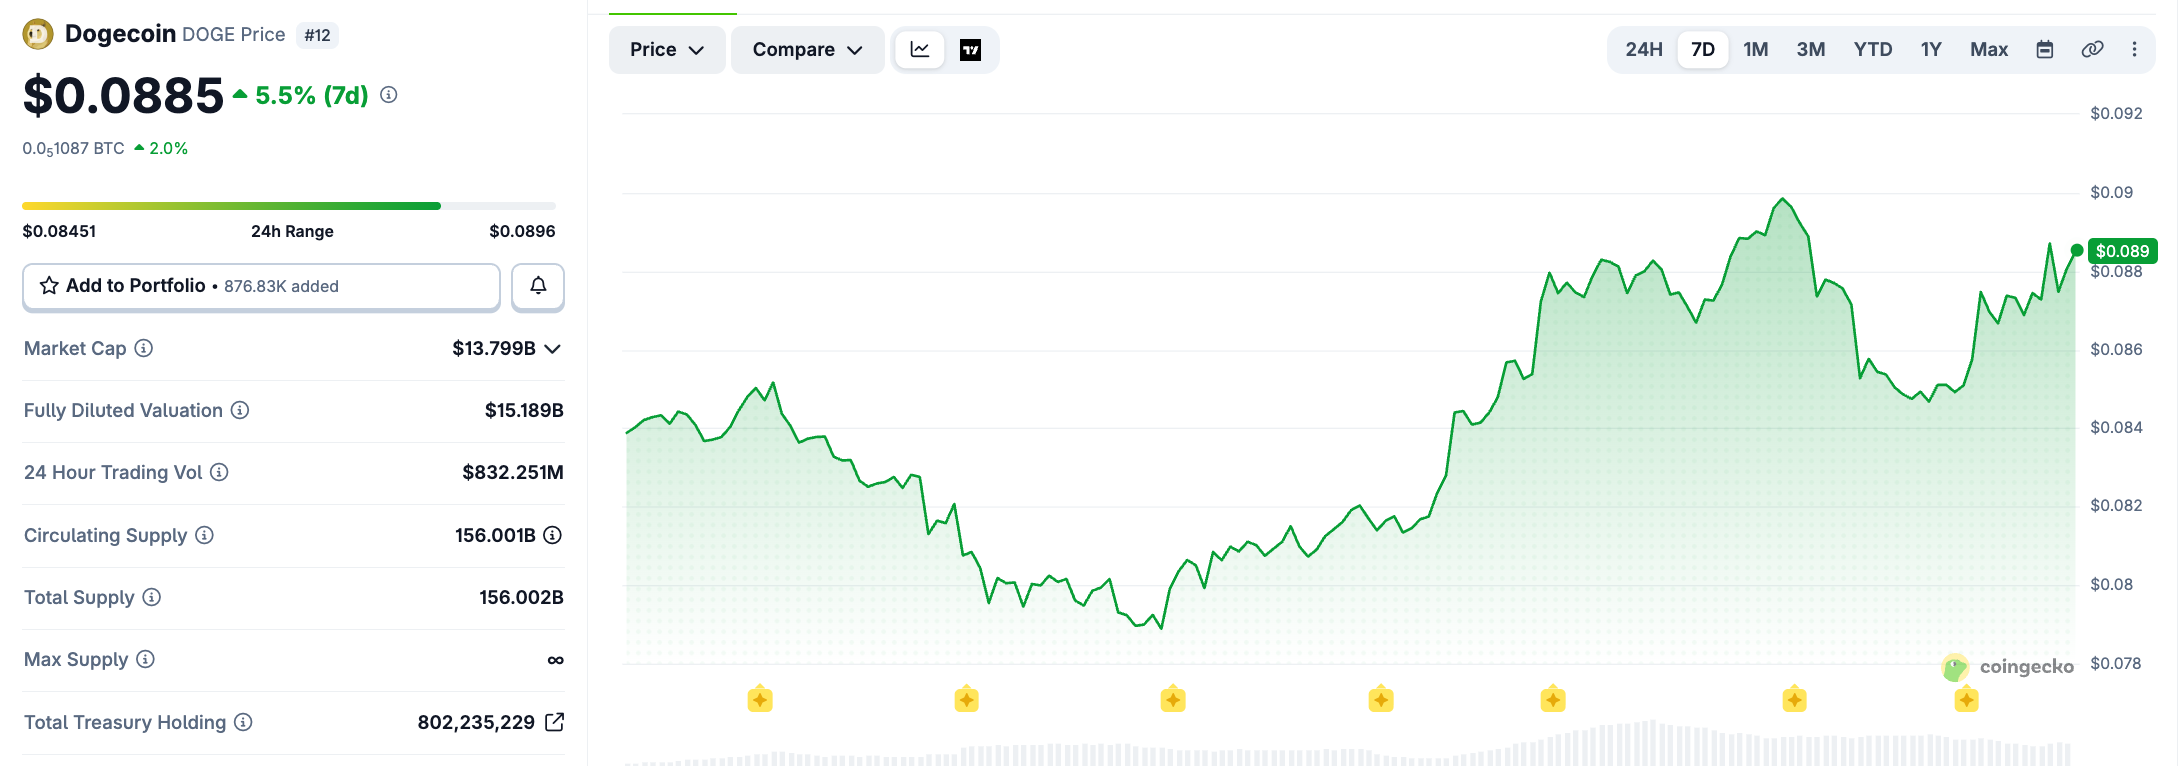Click the $0.078 axis label
Image resolution: width=2180 pixels, height=766 pixels.
click(x=2116, y=663)
